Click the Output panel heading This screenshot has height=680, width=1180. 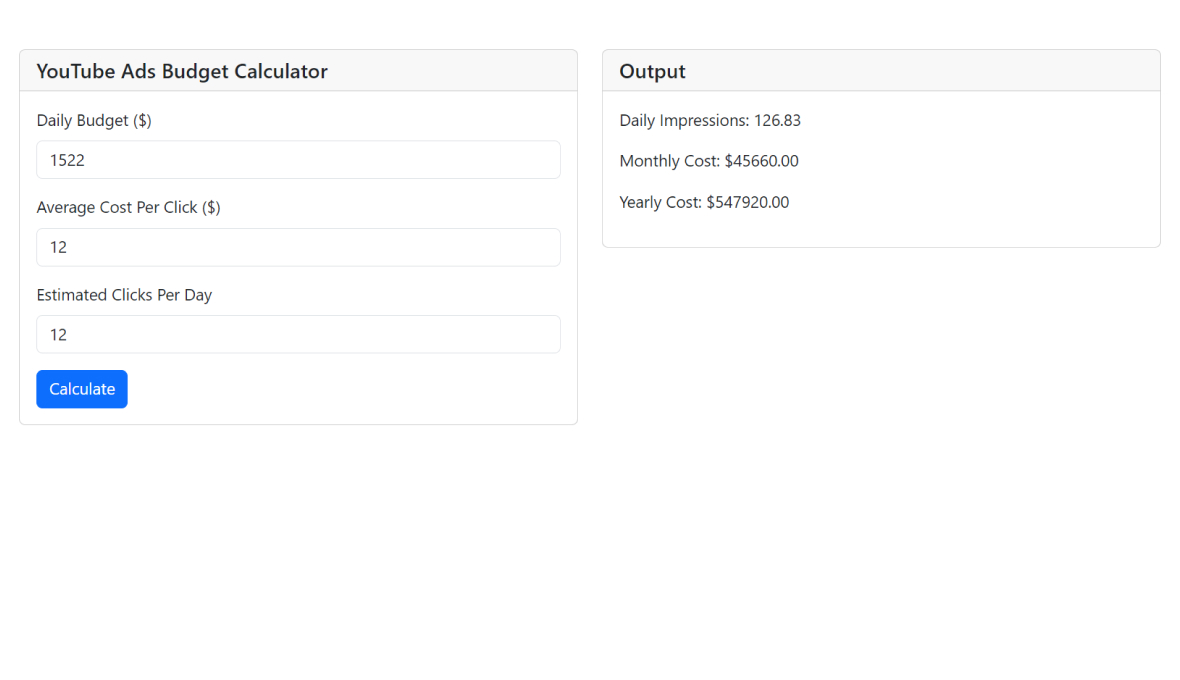(x=652, y=71)
